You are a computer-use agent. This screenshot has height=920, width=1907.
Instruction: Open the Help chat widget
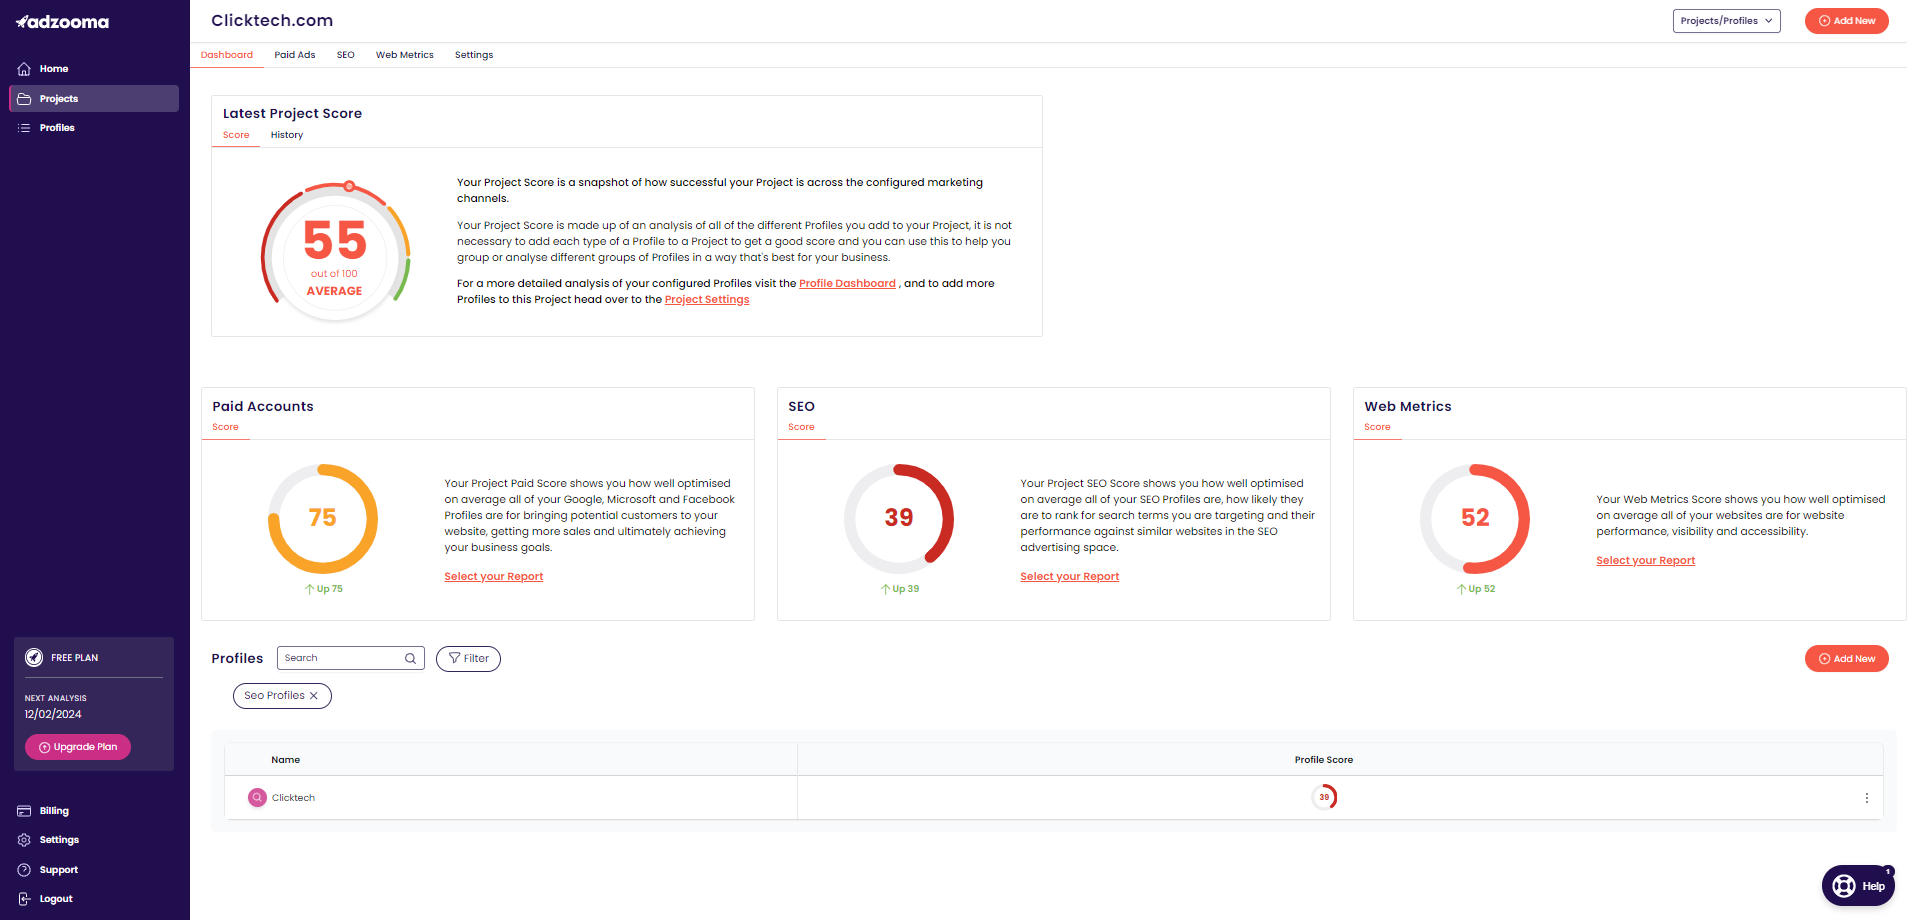coord(1858,886)
